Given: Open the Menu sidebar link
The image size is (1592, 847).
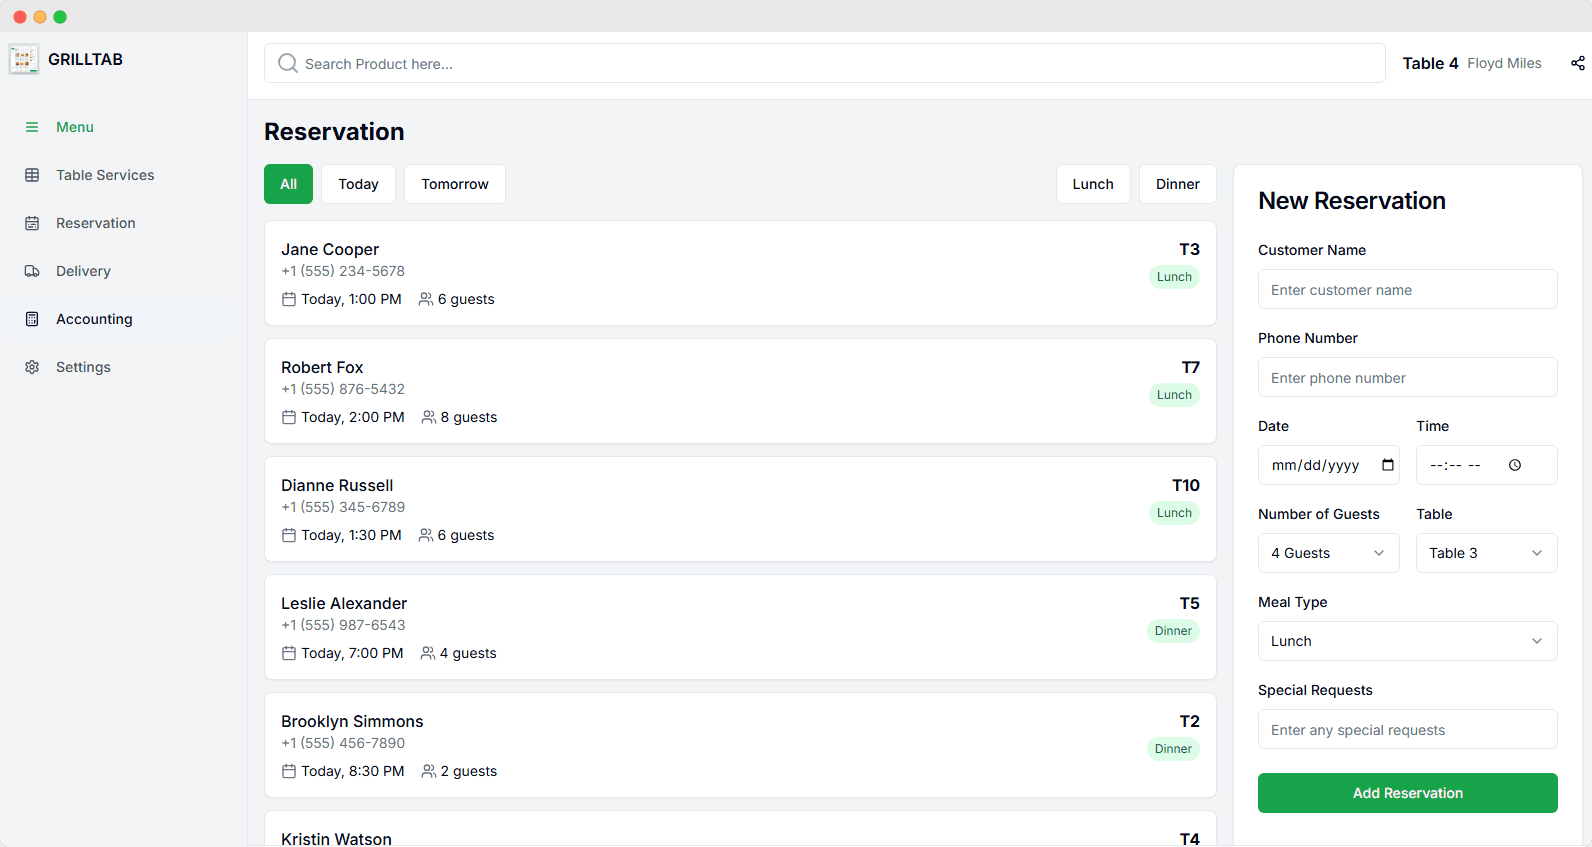Looking at the screenshot, I should pos(75,127).
